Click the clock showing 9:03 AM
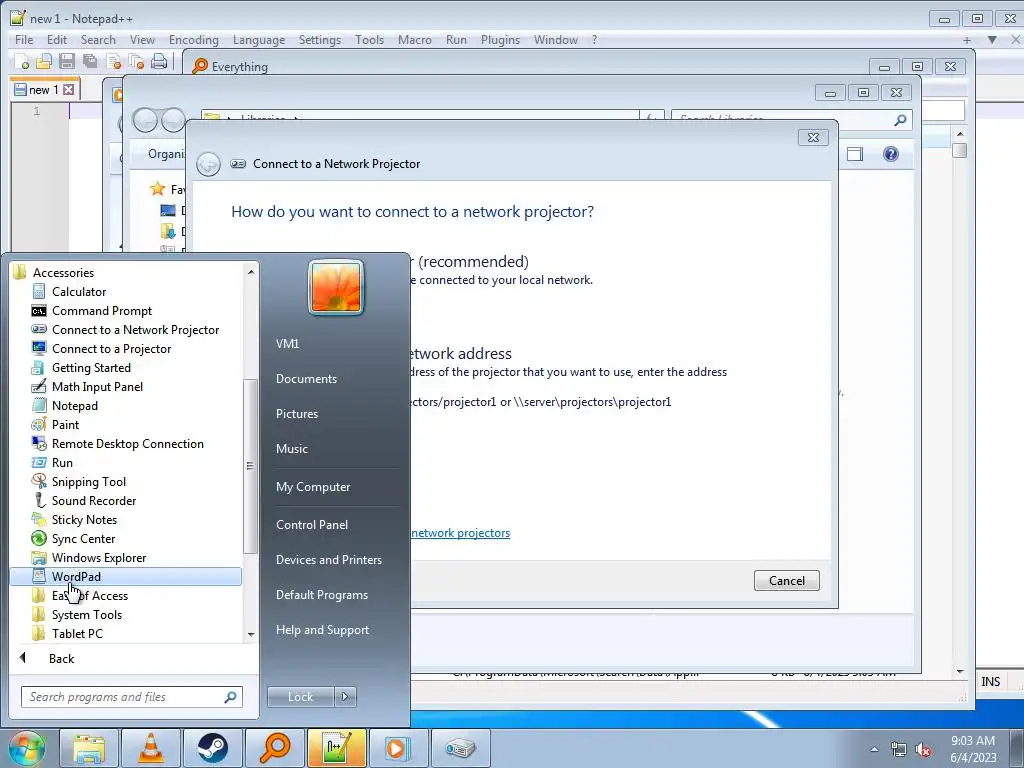This screenshot has height=768, width=1024. tap(973, 749)
